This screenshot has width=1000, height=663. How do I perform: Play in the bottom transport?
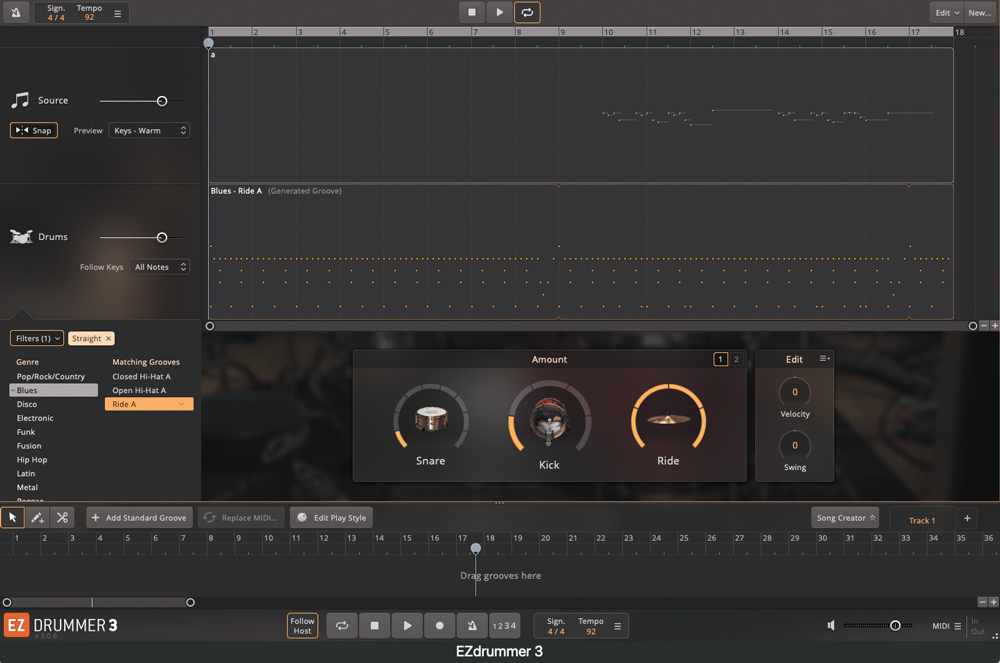[x=407, y=626]
